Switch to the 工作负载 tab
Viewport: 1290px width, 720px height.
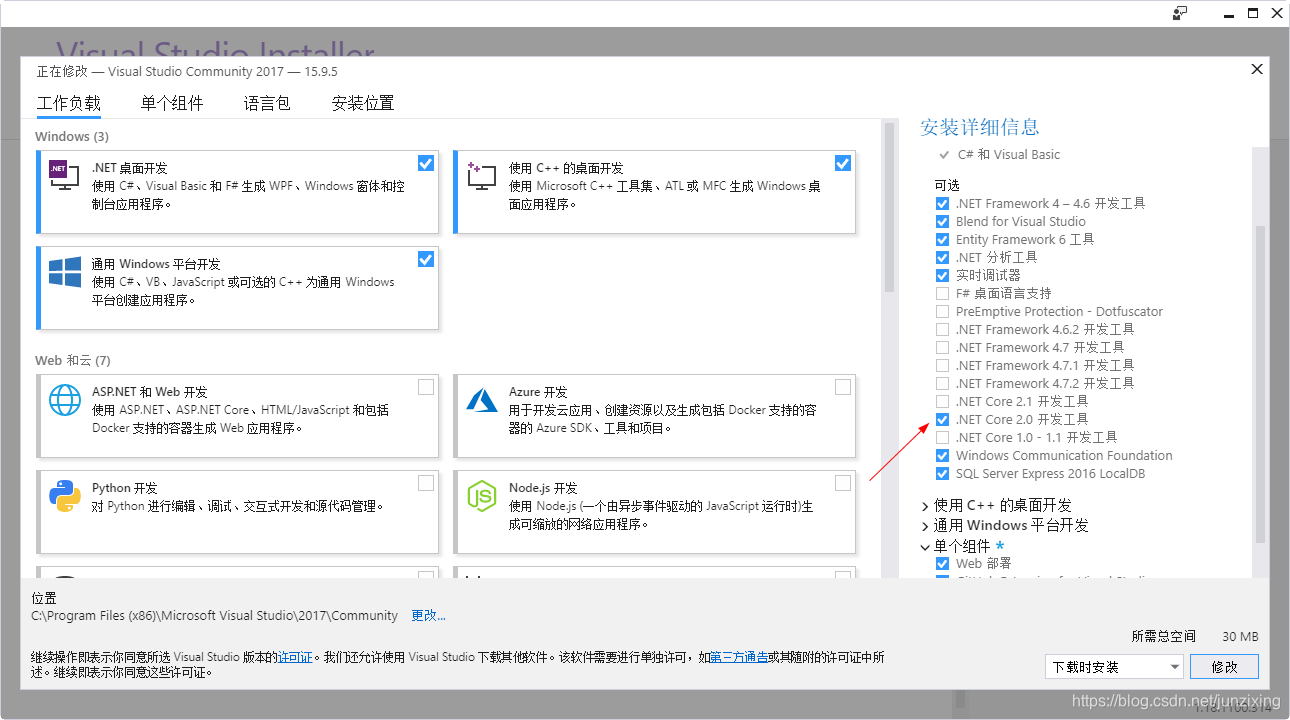[x=69, y=103]
